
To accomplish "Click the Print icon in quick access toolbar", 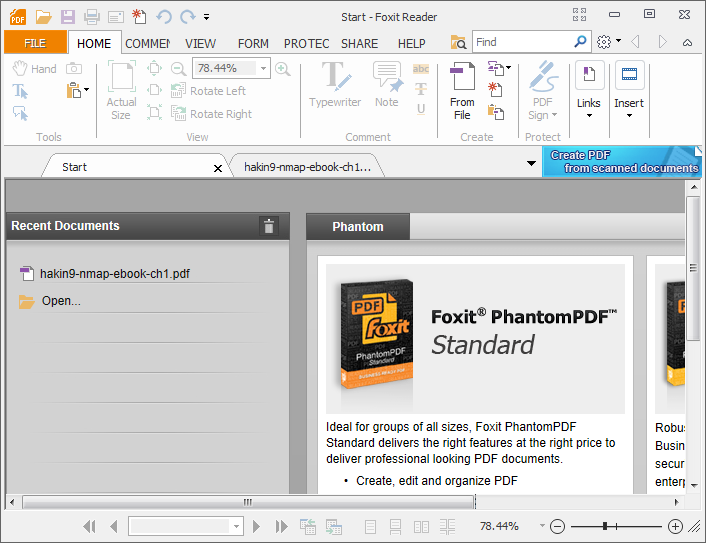I will [92, 17].
